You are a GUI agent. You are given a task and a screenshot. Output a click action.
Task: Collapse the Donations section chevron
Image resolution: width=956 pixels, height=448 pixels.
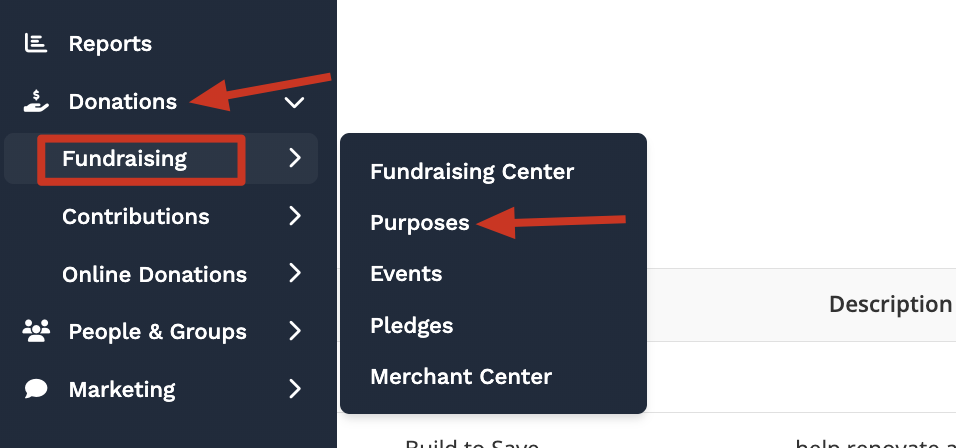[293, 101]
